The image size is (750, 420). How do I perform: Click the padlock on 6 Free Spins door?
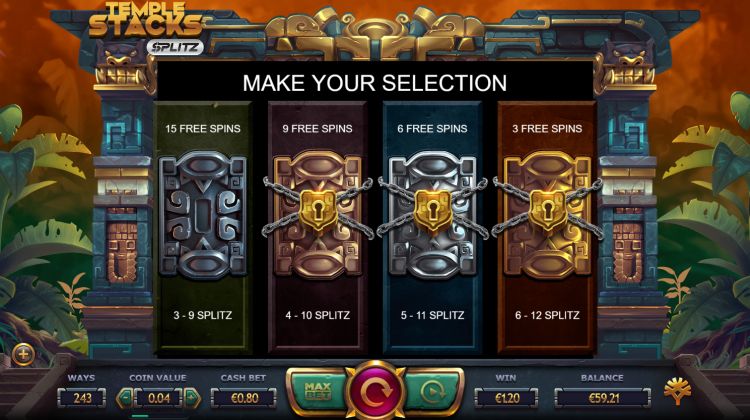(433, 210)
